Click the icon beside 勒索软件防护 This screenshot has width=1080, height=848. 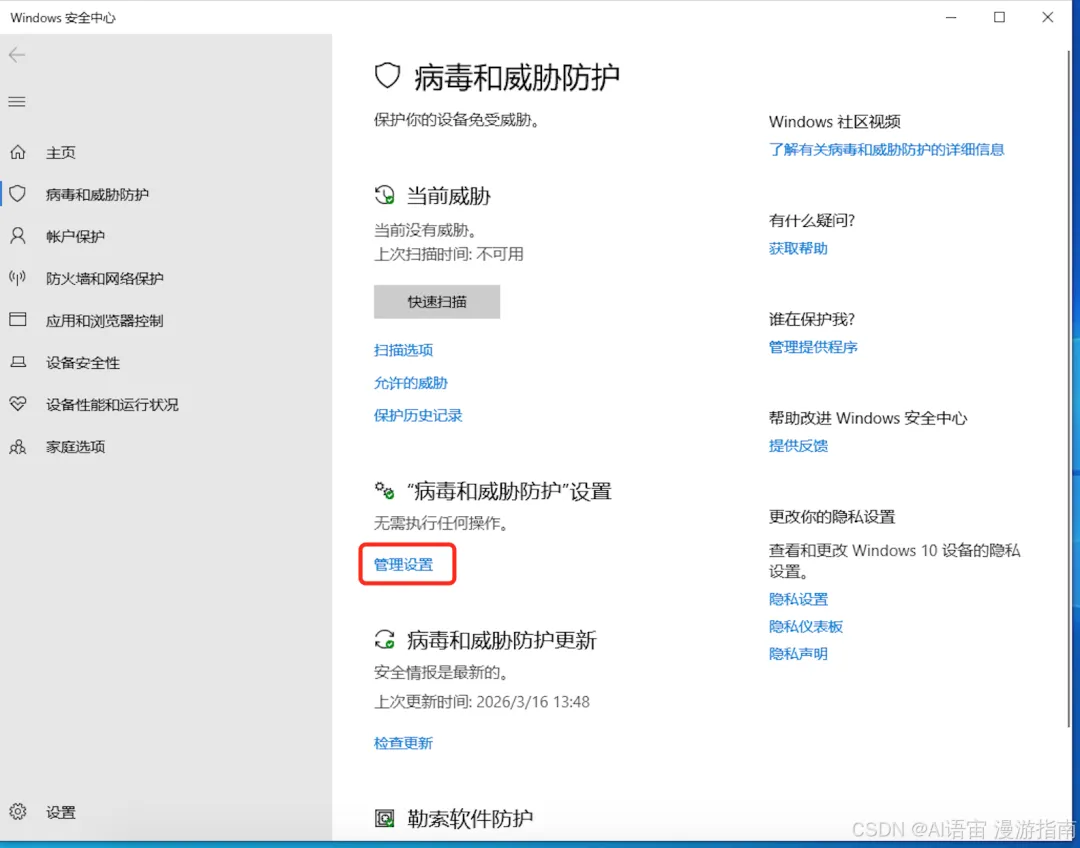coord(384,818)
